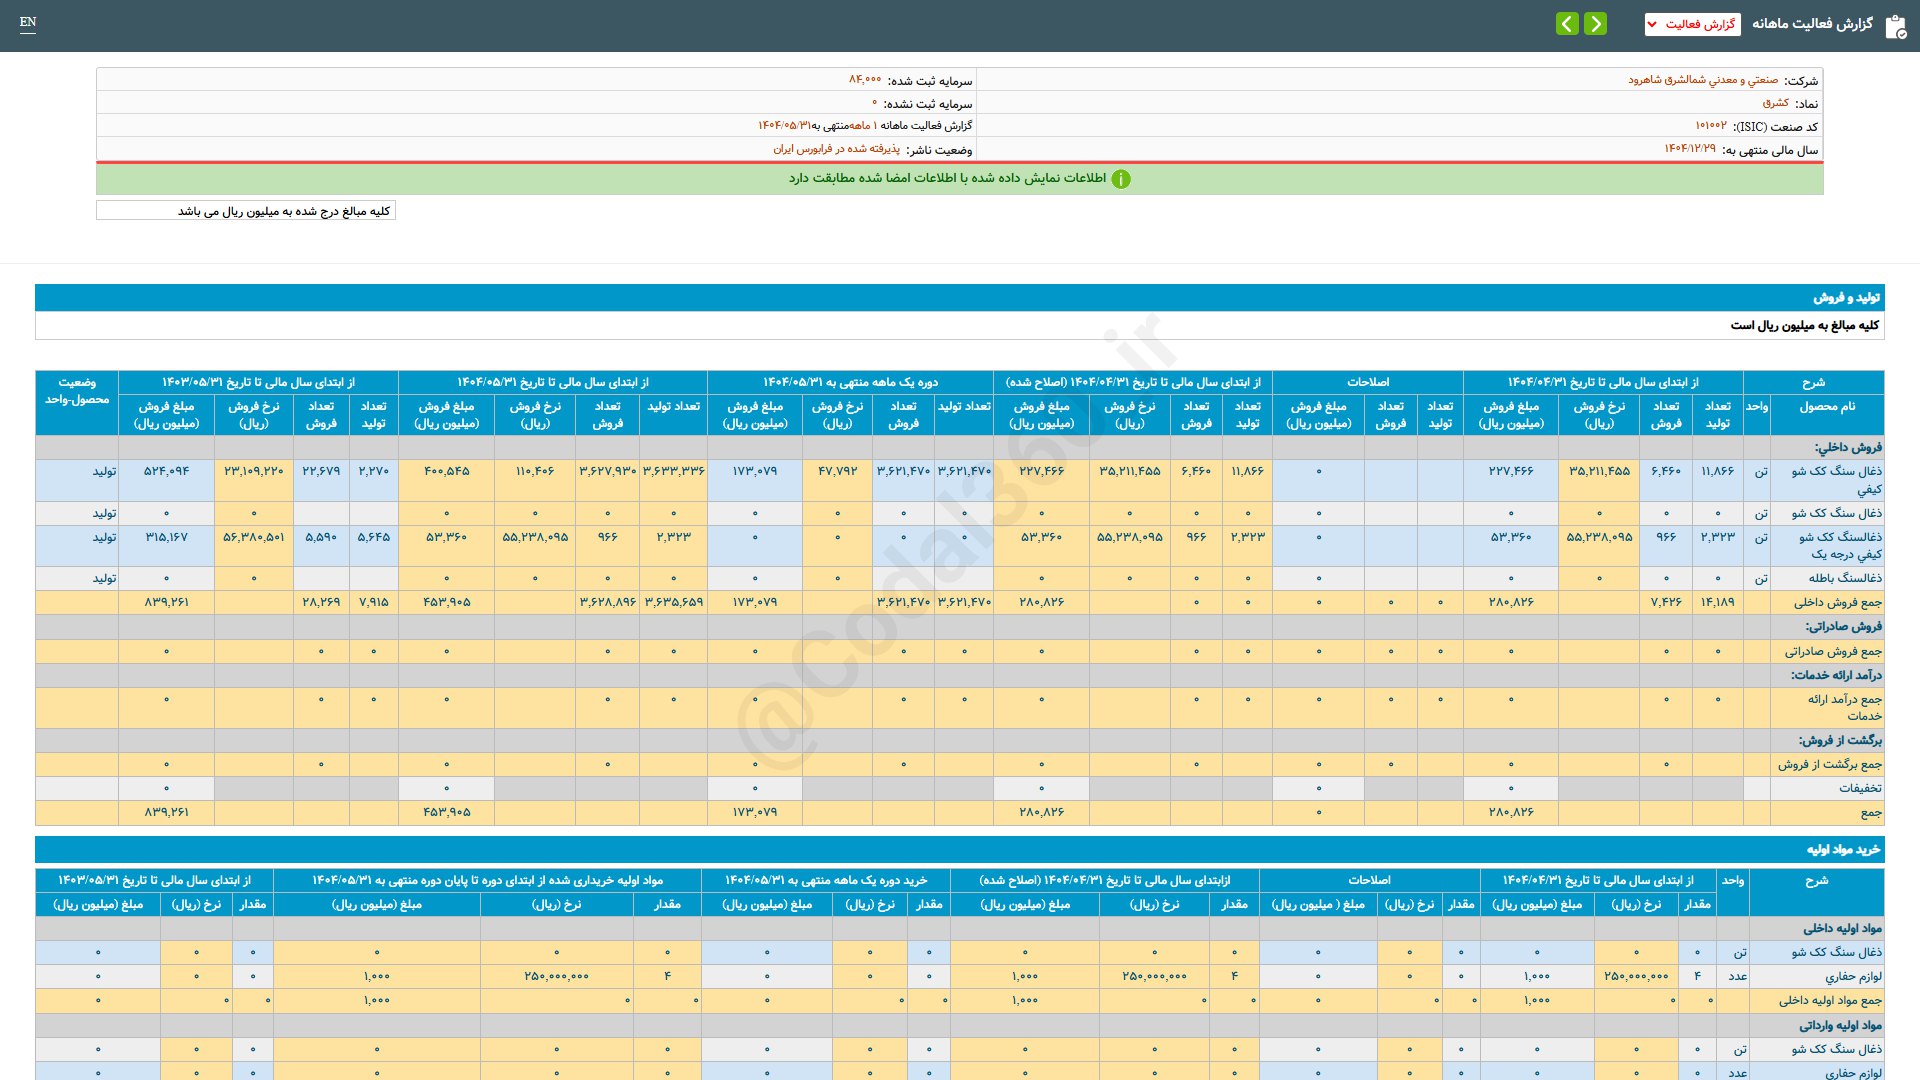1920x1080 pixels.
Task: Click the اصلاحات column header in sales table
Action: [1367, 382]
